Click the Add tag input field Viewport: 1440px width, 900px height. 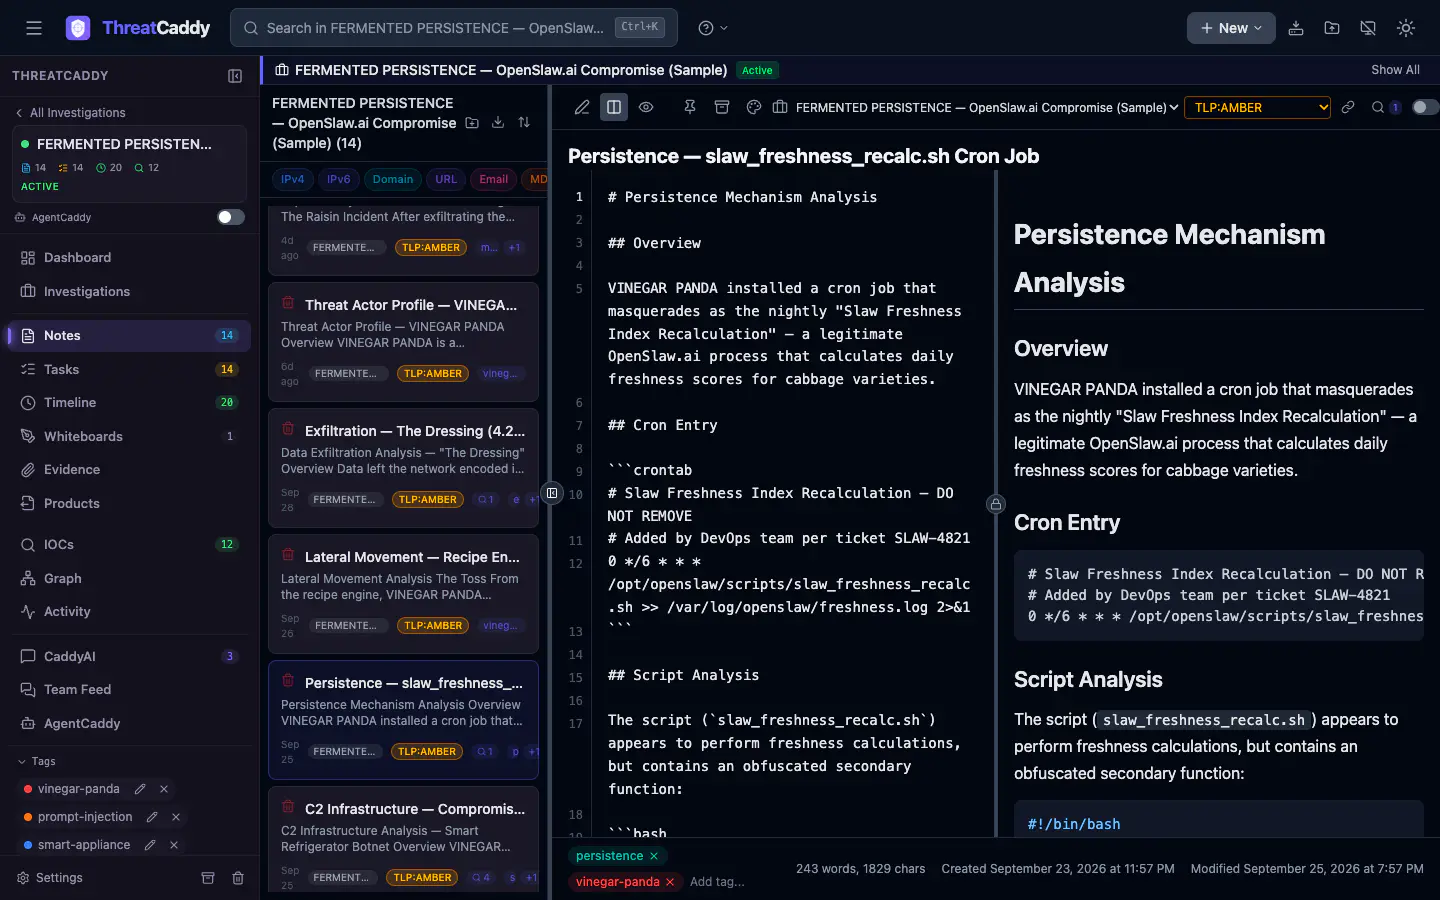coord(717,882)
